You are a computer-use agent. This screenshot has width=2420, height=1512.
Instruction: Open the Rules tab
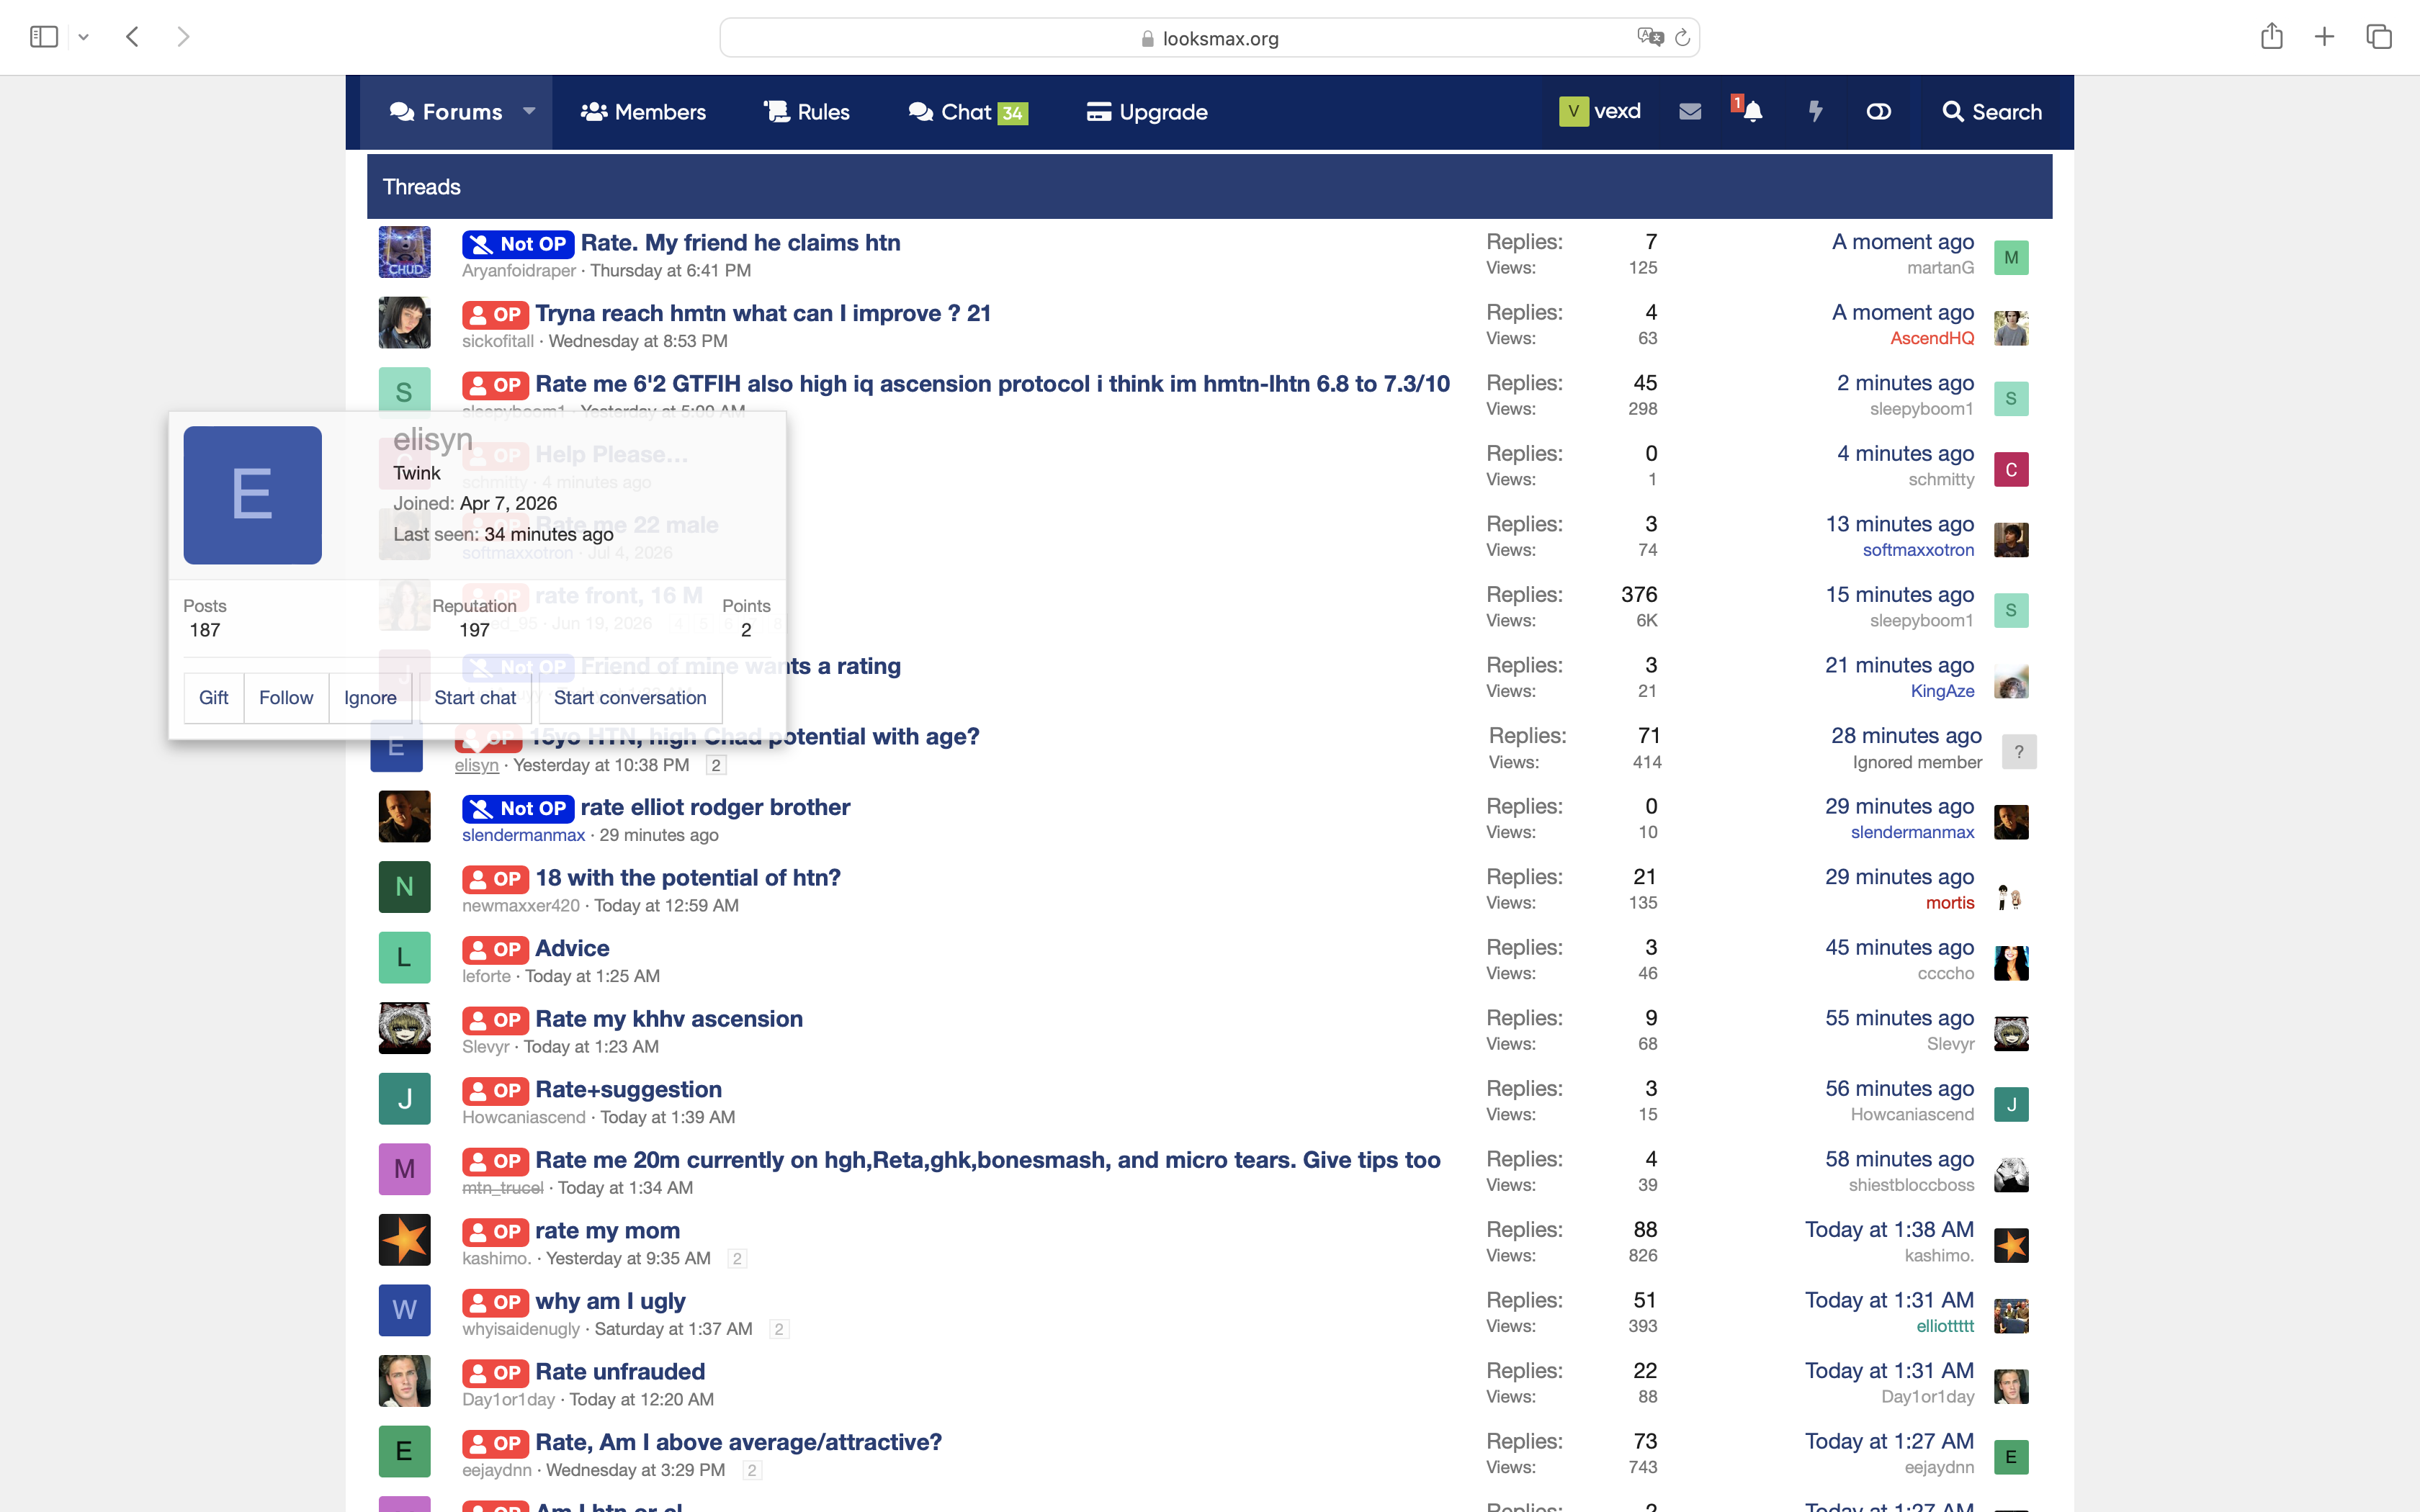pyautogui.click(x=806, y=111)
